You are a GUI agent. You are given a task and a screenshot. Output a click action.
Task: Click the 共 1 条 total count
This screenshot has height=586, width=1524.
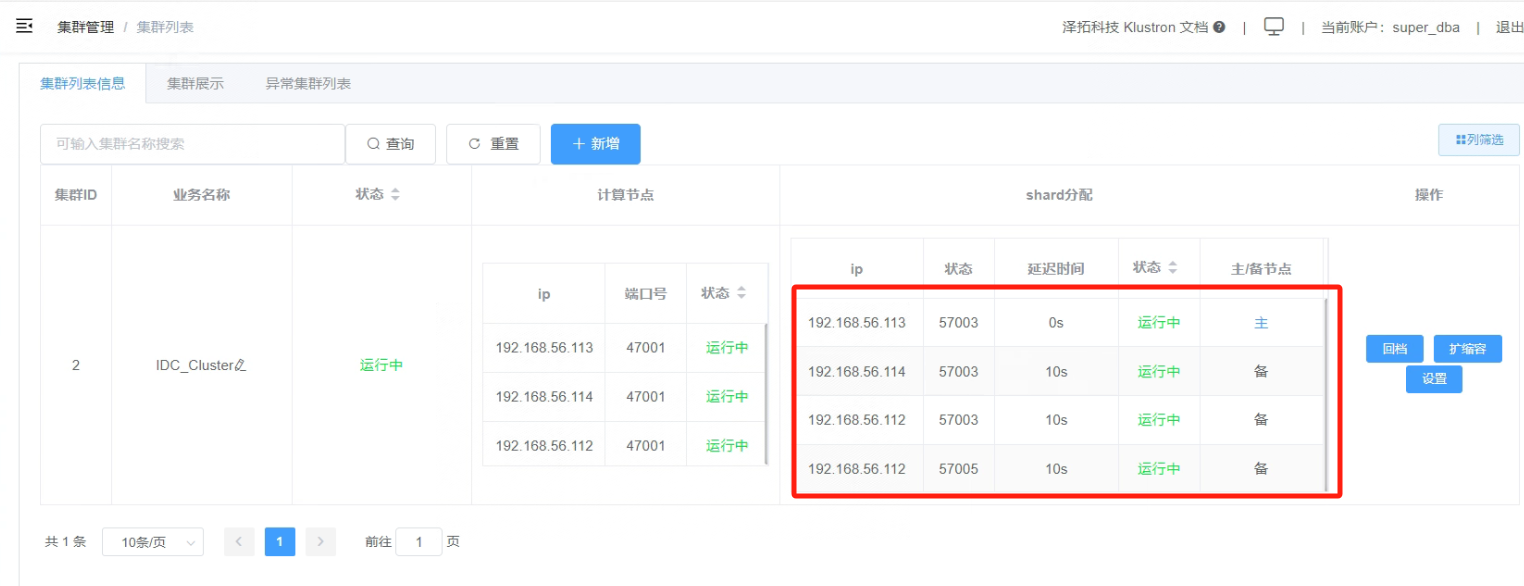(x=66, y=542)
